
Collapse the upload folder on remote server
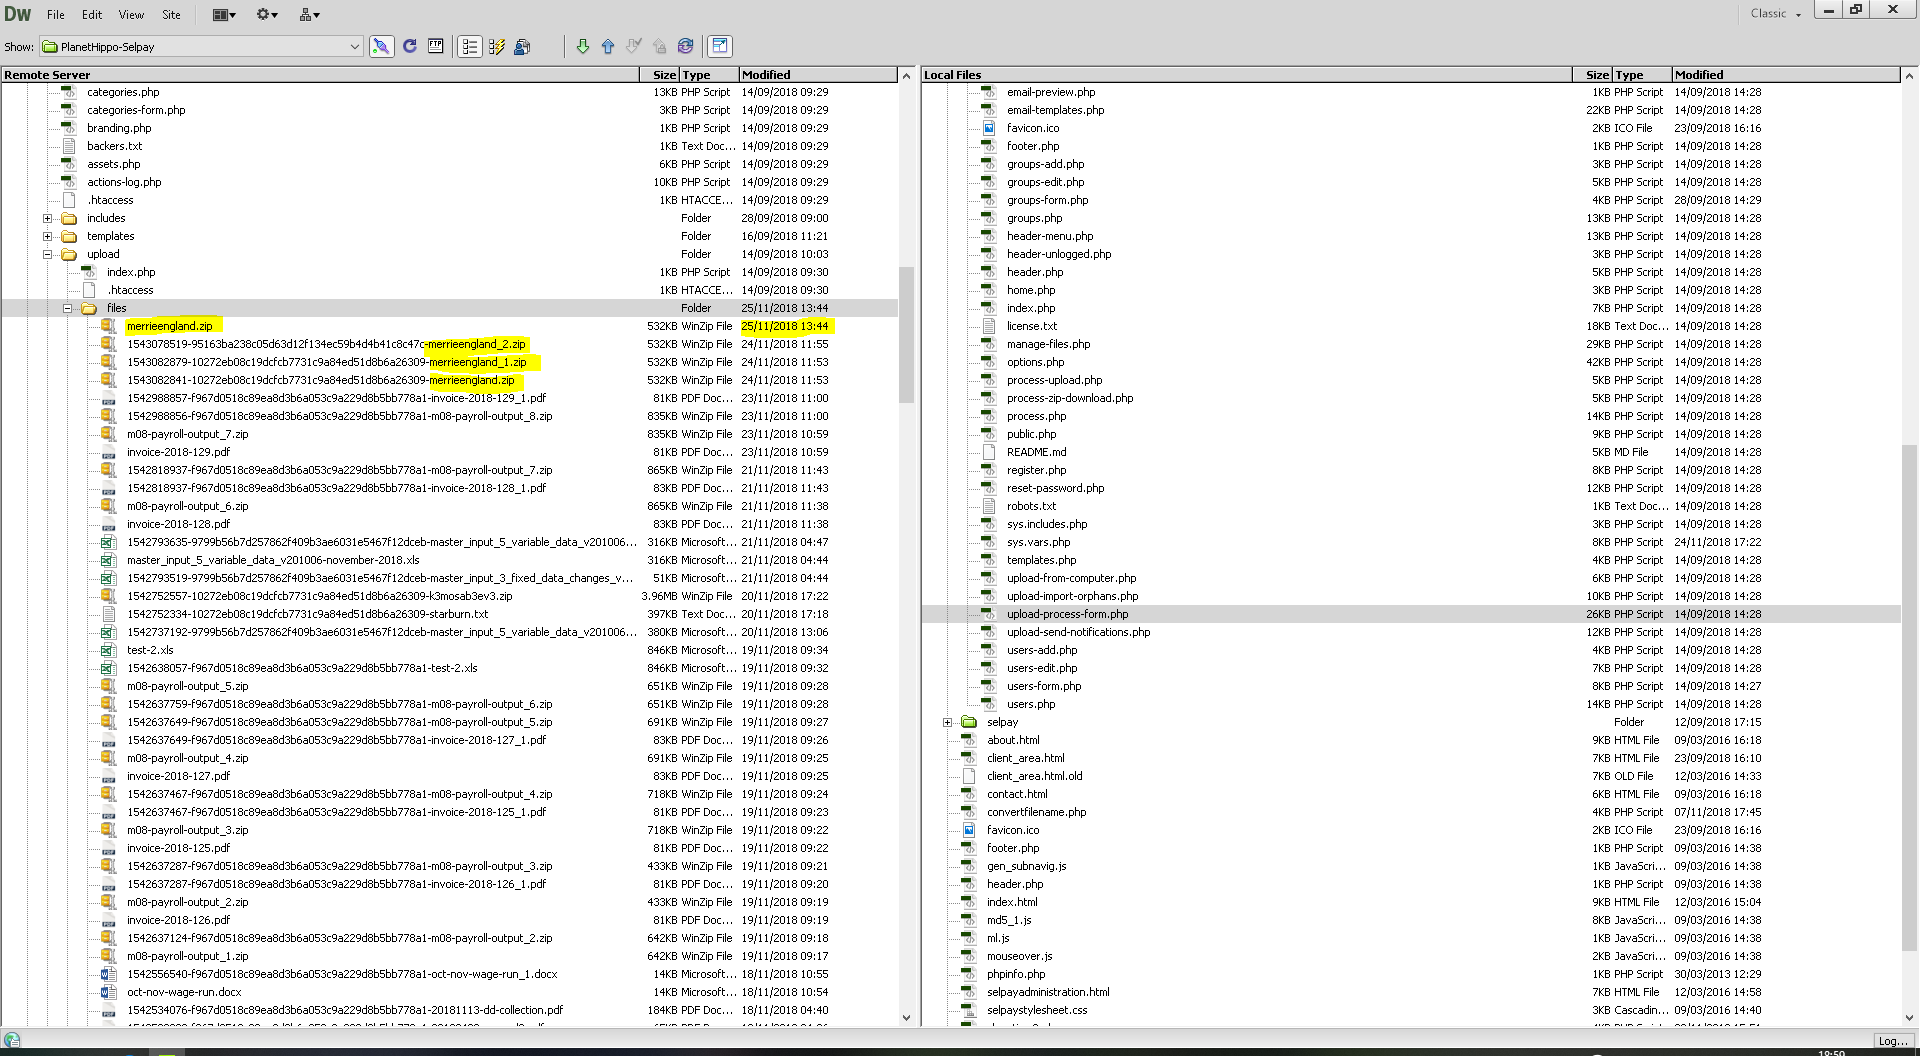48,254
